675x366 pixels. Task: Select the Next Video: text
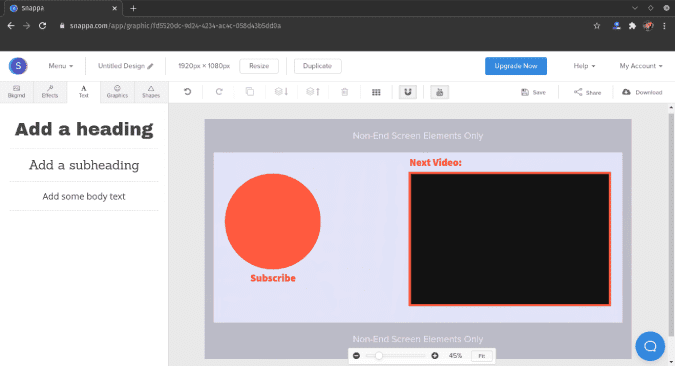(435, 162)
